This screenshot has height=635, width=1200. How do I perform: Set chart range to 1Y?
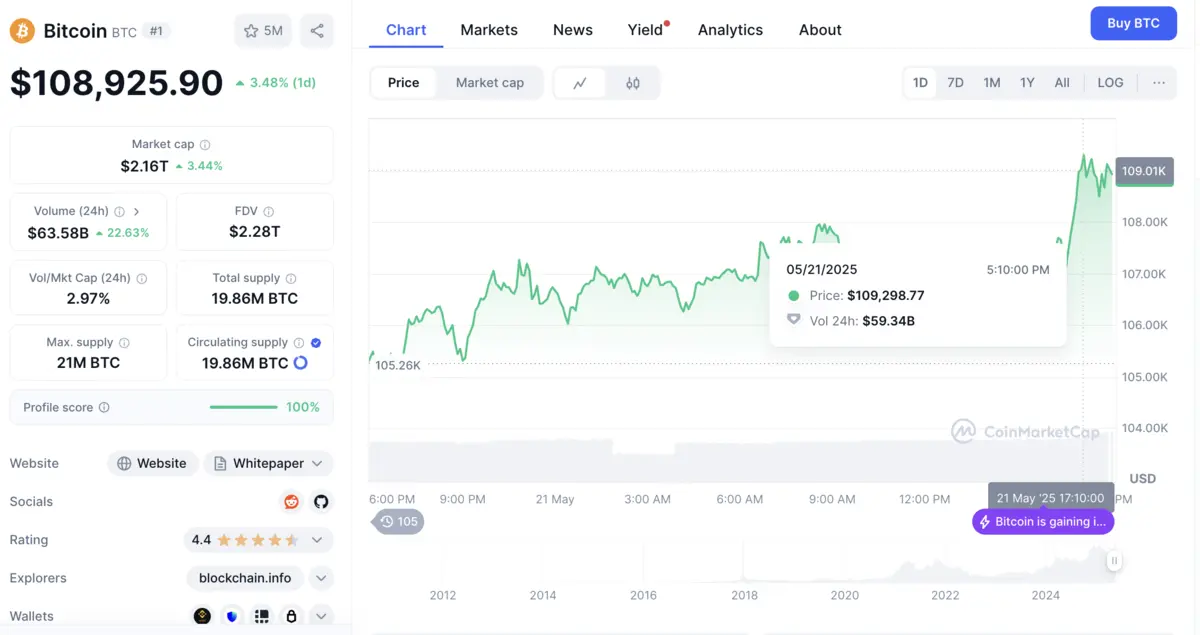1027,83
